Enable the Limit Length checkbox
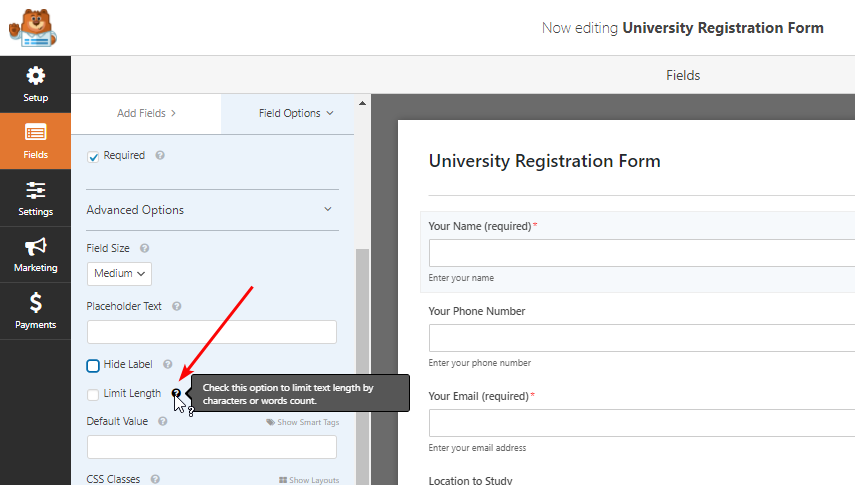The height and width of the screenshot is (485, 855). pyautogui.click(x=93, y=394)
